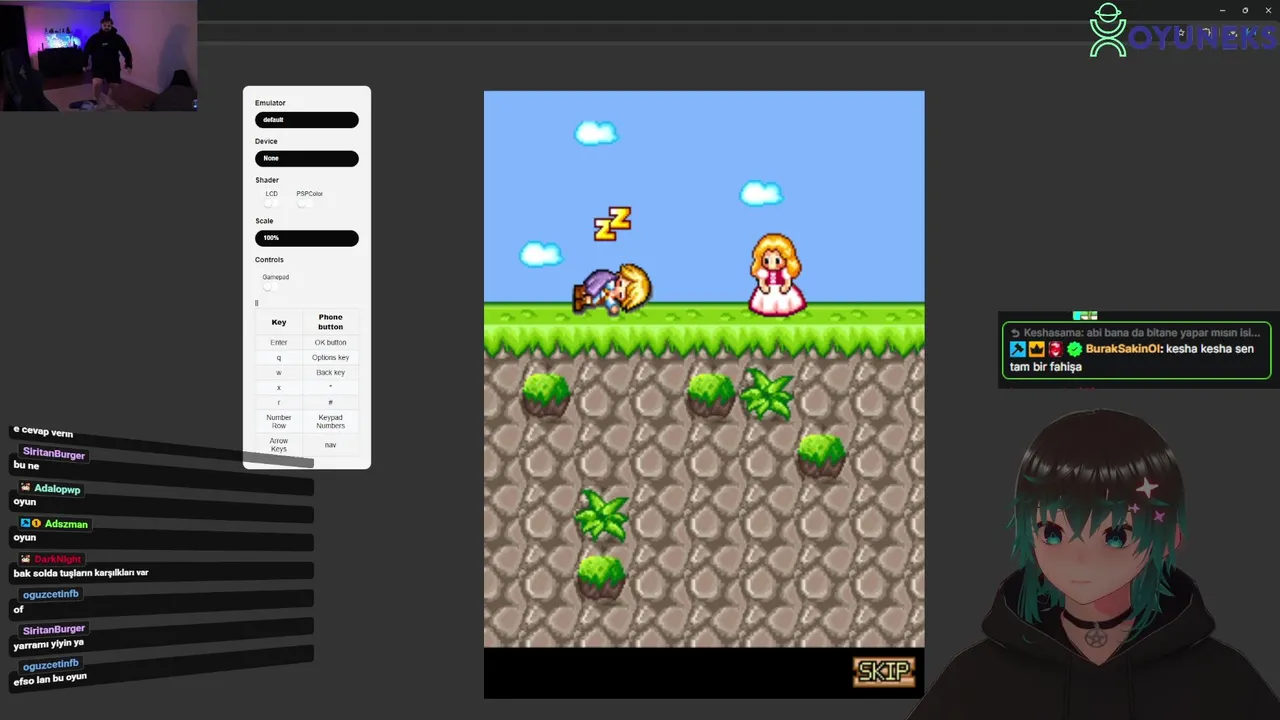Image resolution: width=1280 pixels, height=720 pixels.
Task: Click the Adalopwp chat username
Action: tap(57, 489)
